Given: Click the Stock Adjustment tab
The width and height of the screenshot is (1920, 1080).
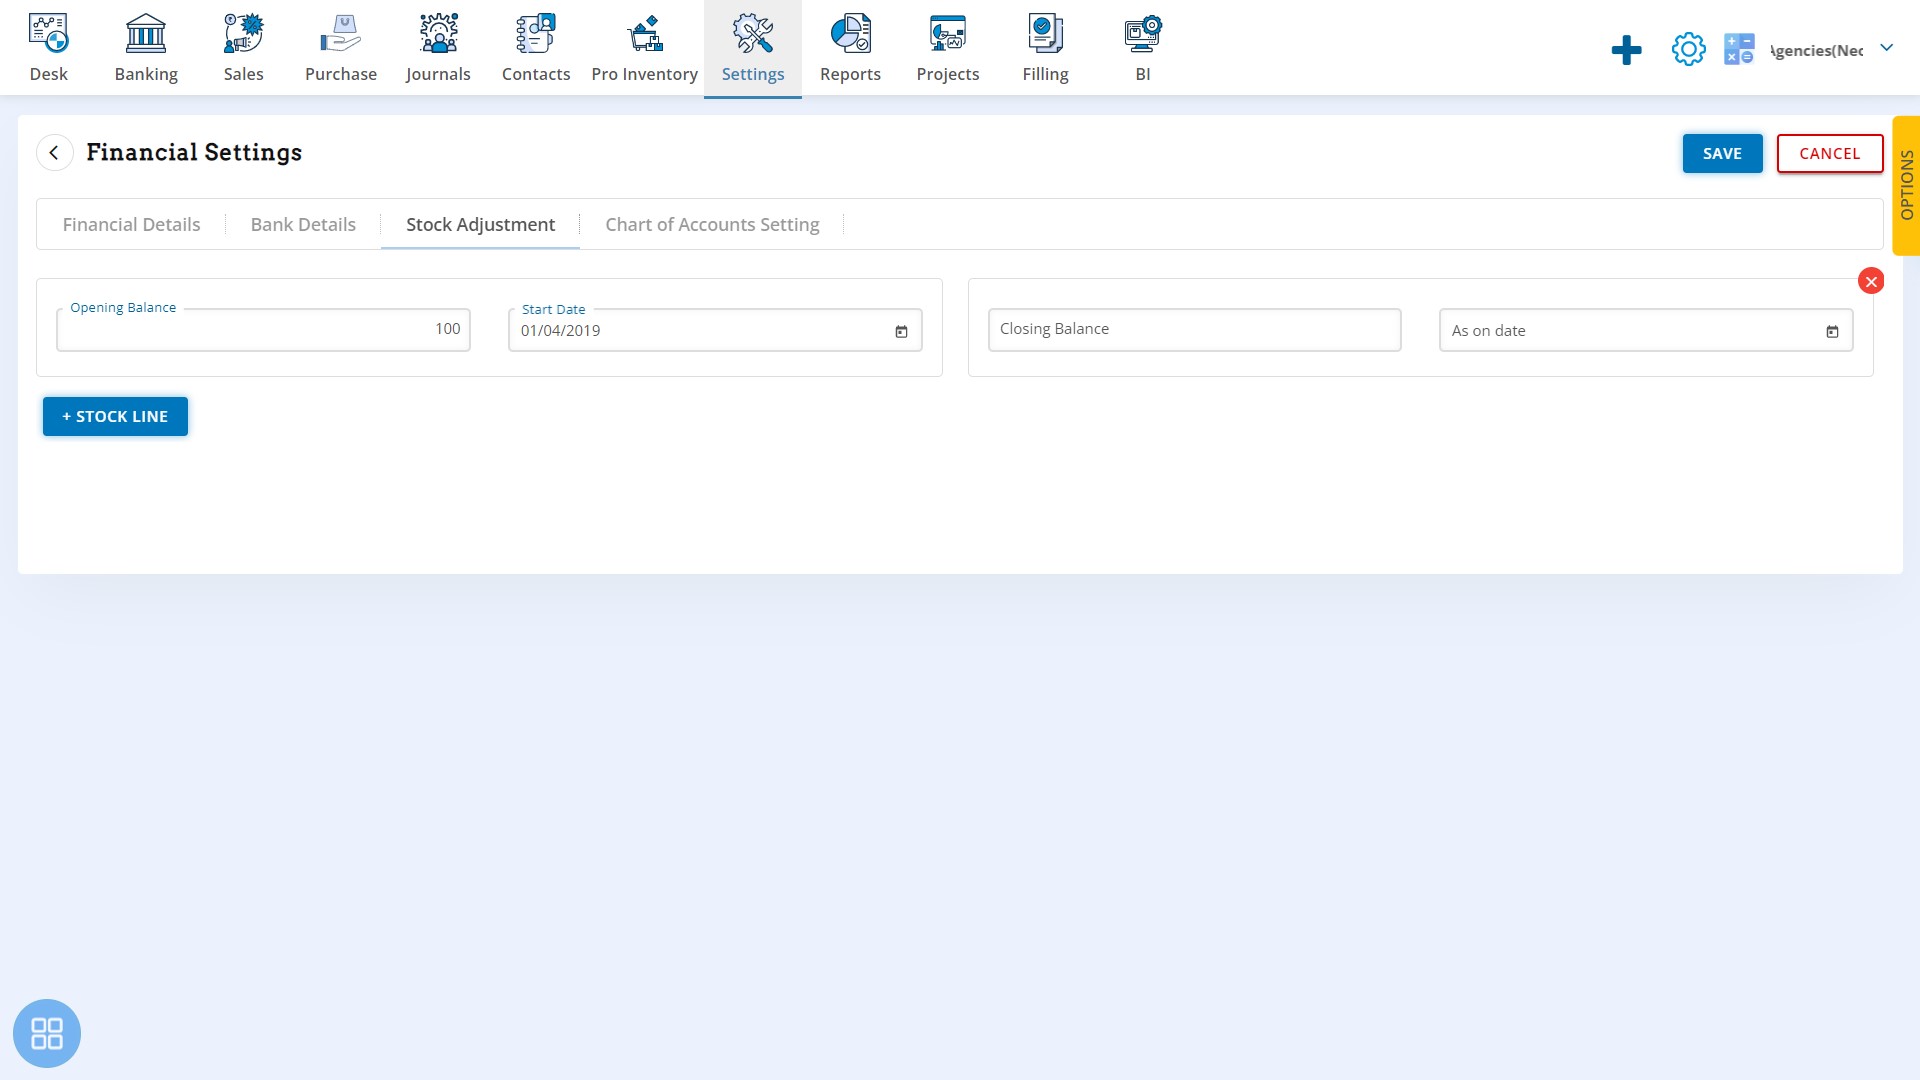Looking at the screenshot, I should 480,224.
